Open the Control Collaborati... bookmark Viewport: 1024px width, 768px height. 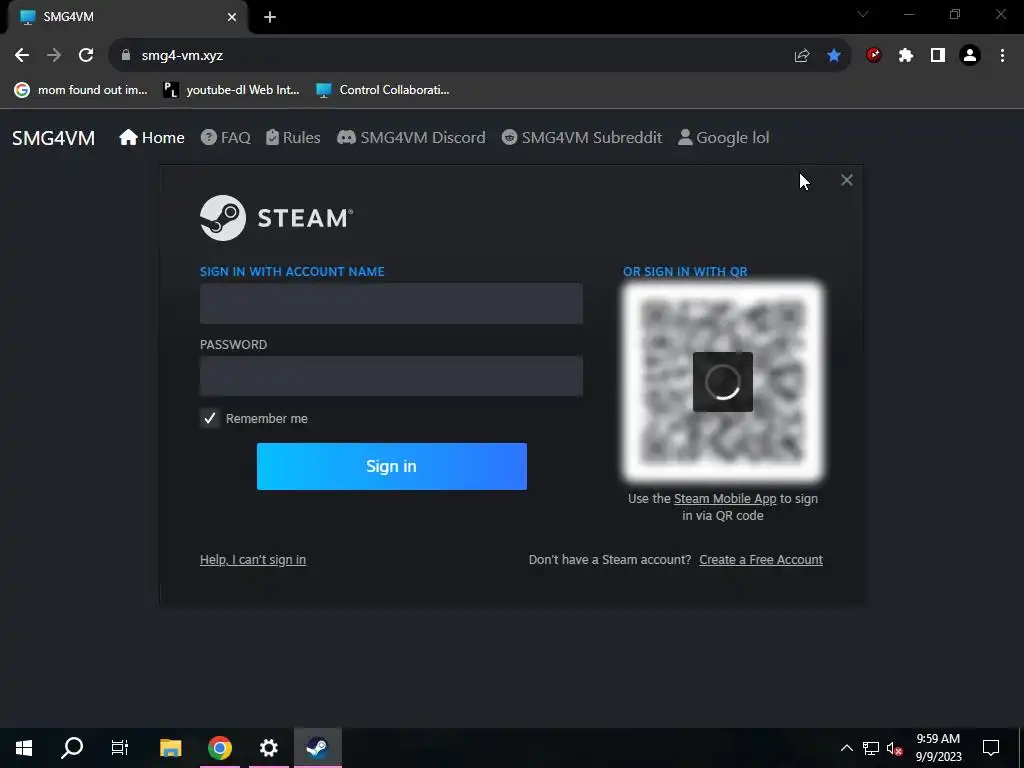pyautogui.click(x=383, y=90)
